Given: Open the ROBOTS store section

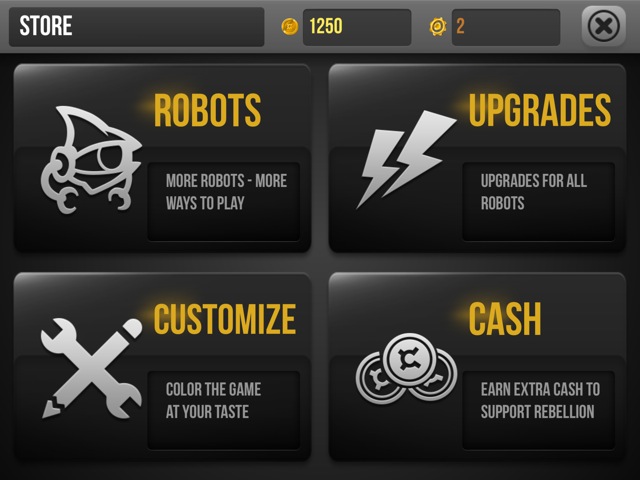Looking at the screenshot, I should pos(162,158).
